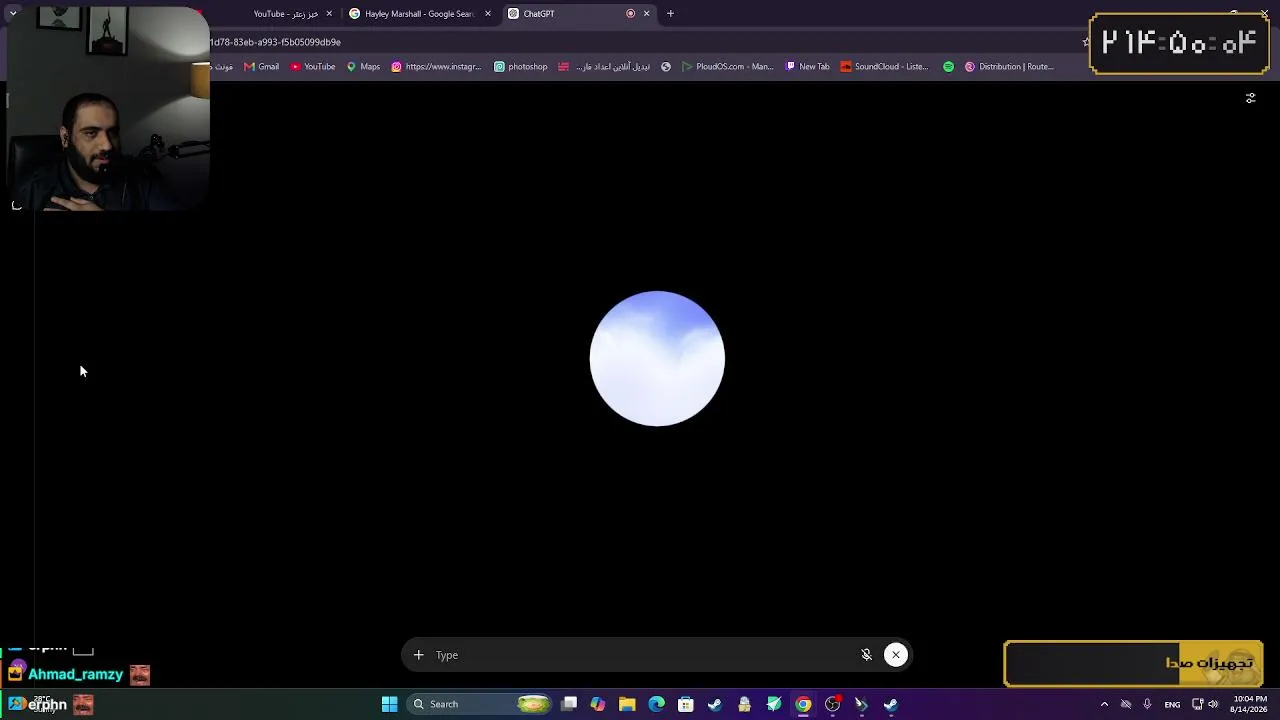Click the Spotify bookmark icon
Screen dimensions: 1280x720
tap(948, 67)
